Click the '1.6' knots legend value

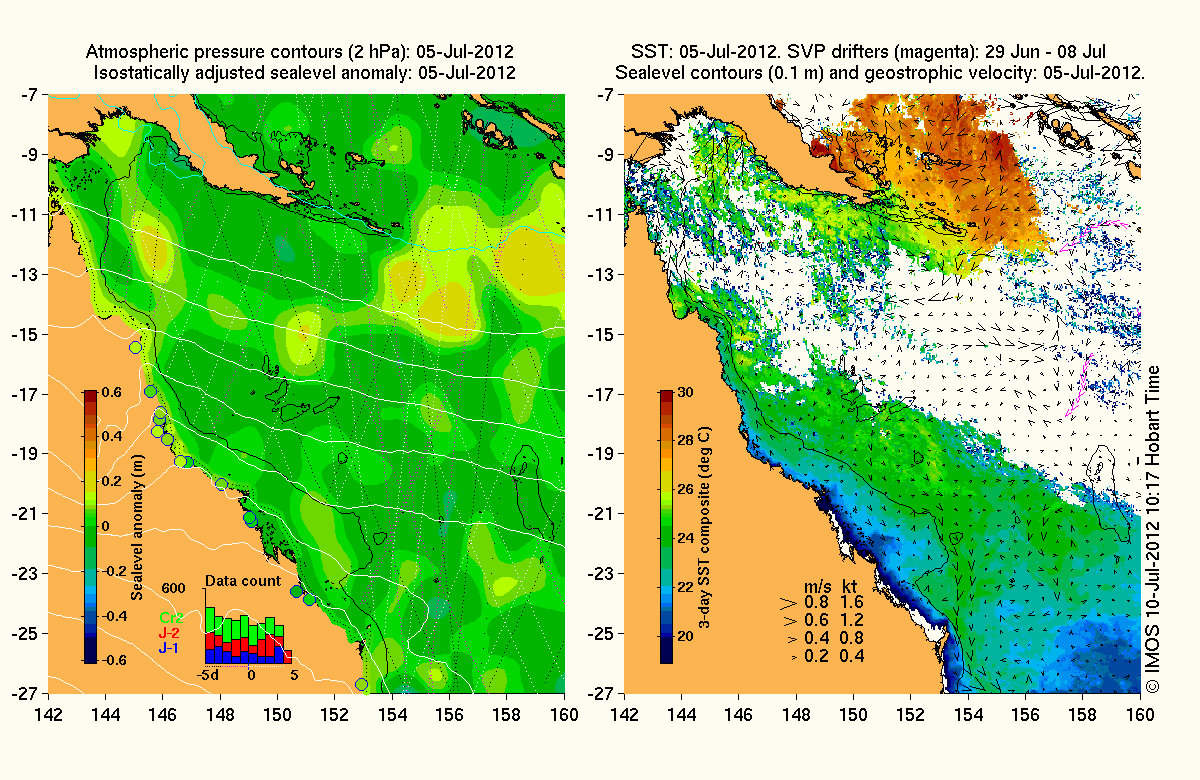tap(852, 602)
